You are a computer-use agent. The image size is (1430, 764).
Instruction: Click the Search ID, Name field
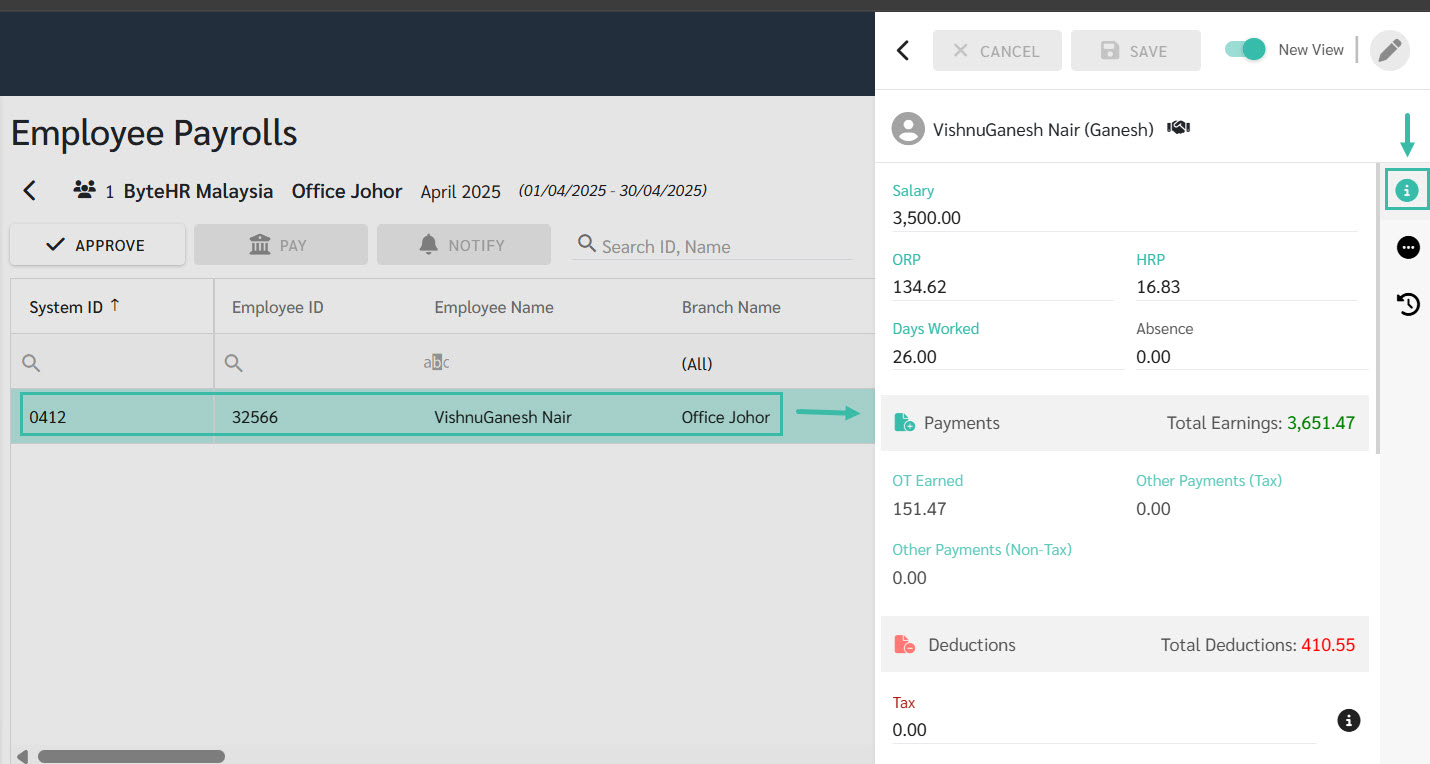point(715,246)
